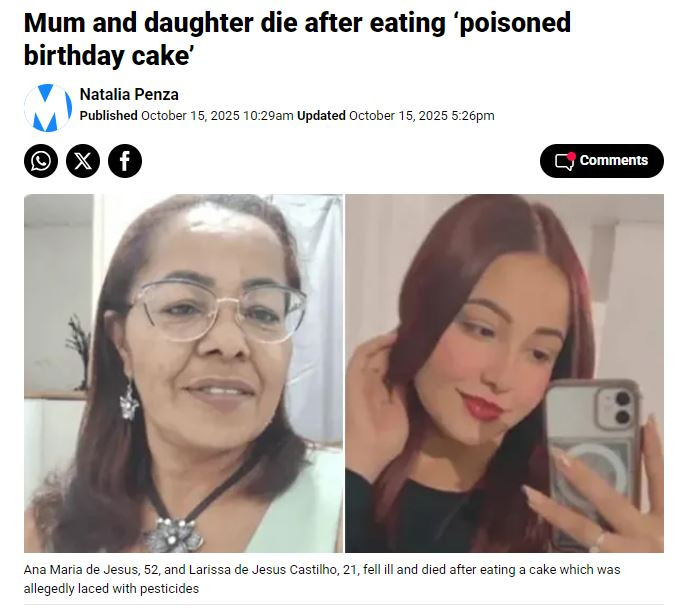This screenshot has height=610, width=682.
Task: Click the 'Updated' label
Action: tap(321, 116)
